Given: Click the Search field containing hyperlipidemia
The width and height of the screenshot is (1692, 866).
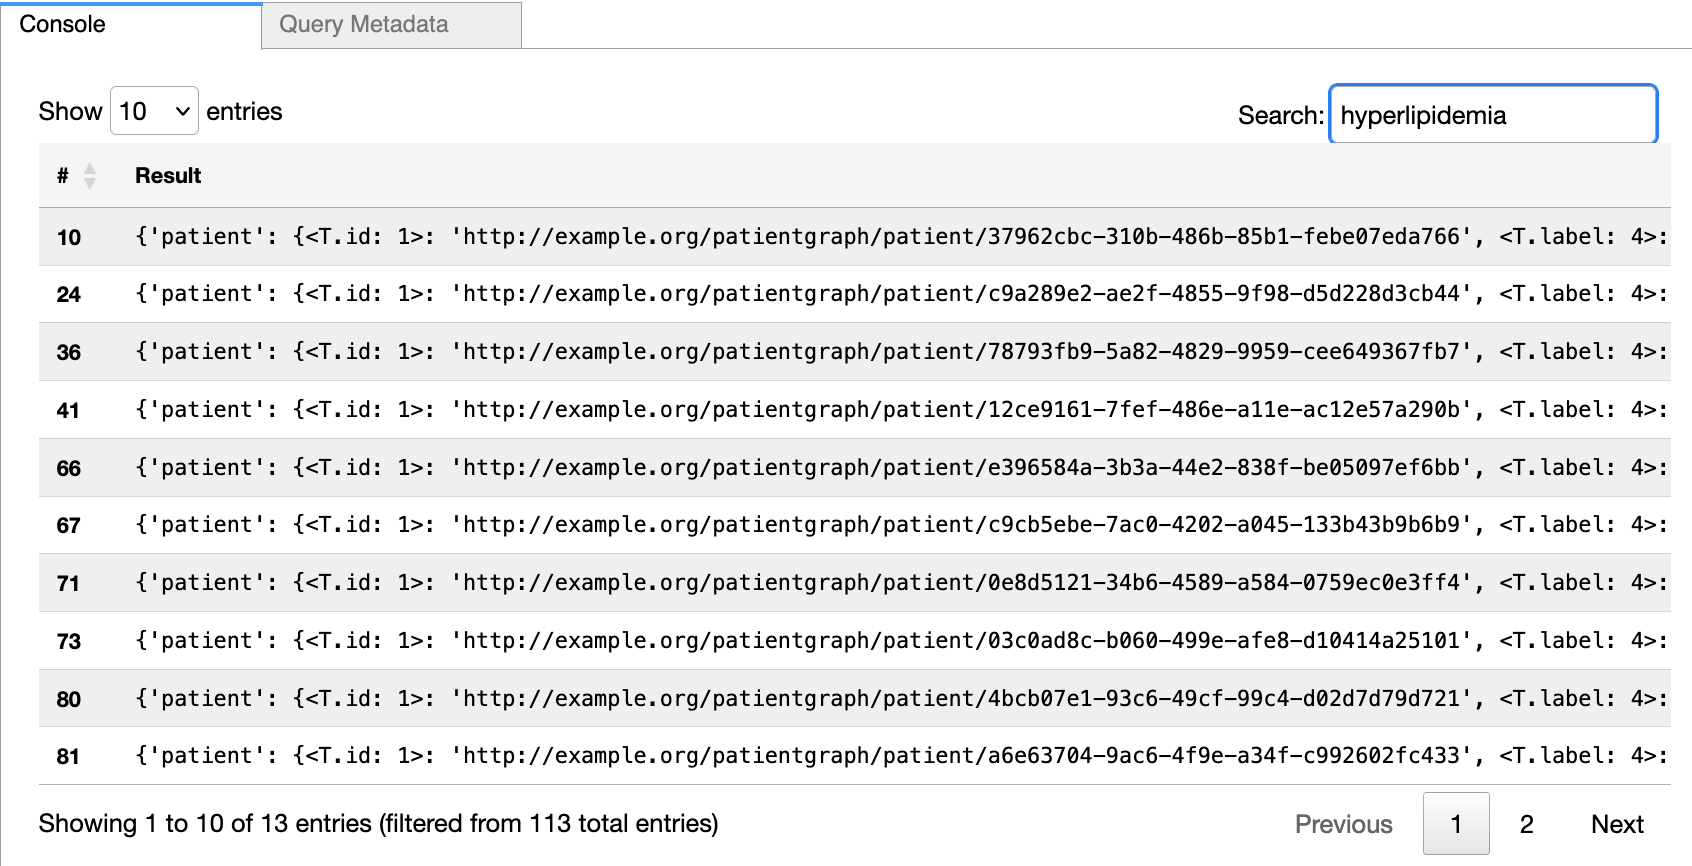Looking at the screenshot, I should tap(1493, 115).
